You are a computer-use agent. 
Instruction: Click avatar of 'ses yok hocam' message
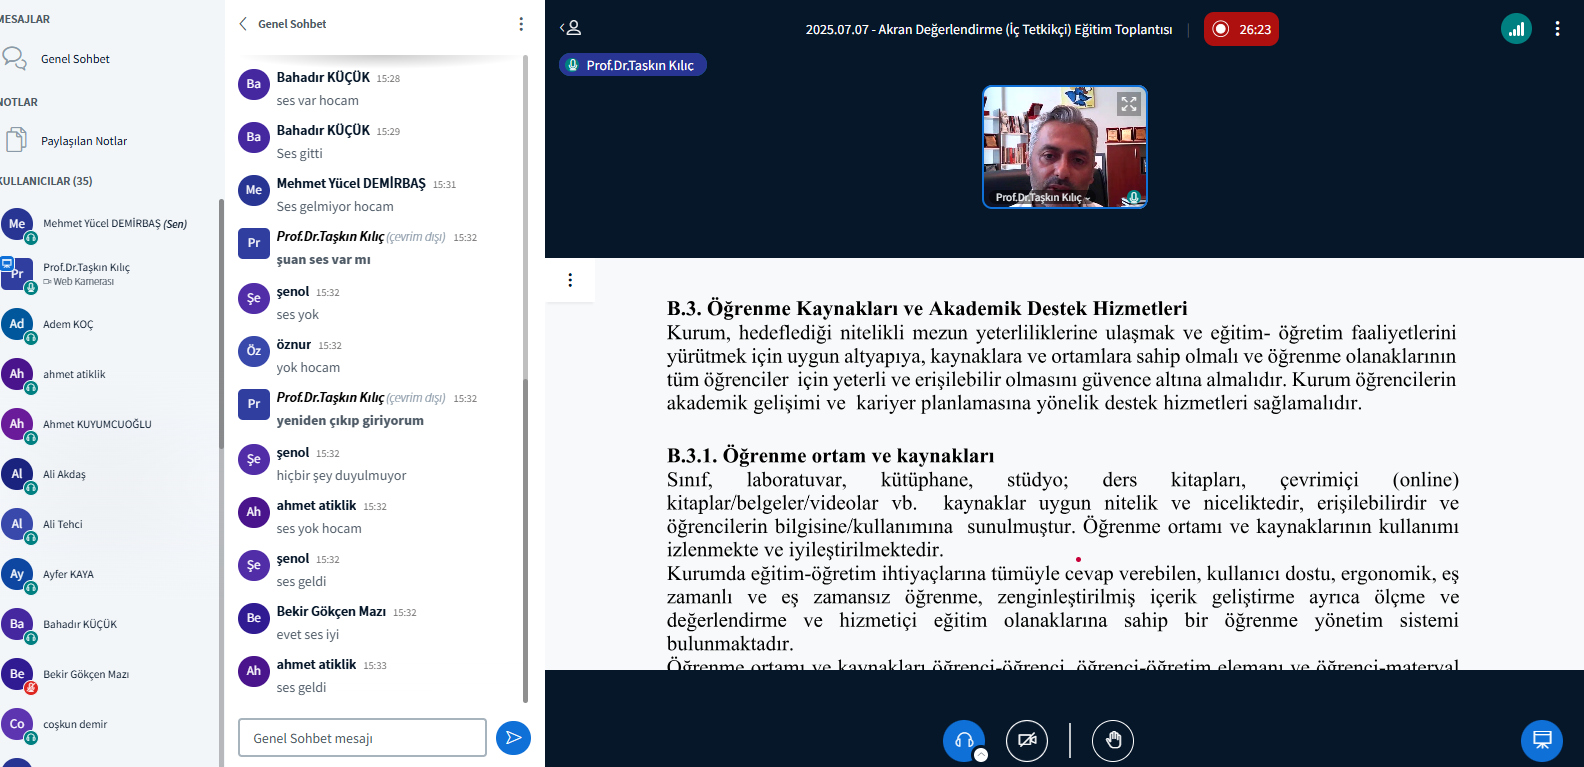pos(254,512)
